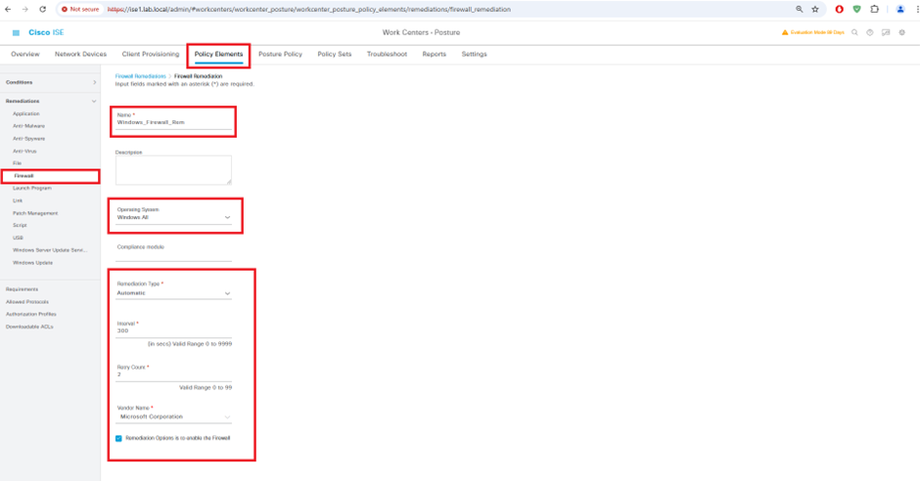Select Anti-Spyware in Remediations list

(x=29, y=138)
